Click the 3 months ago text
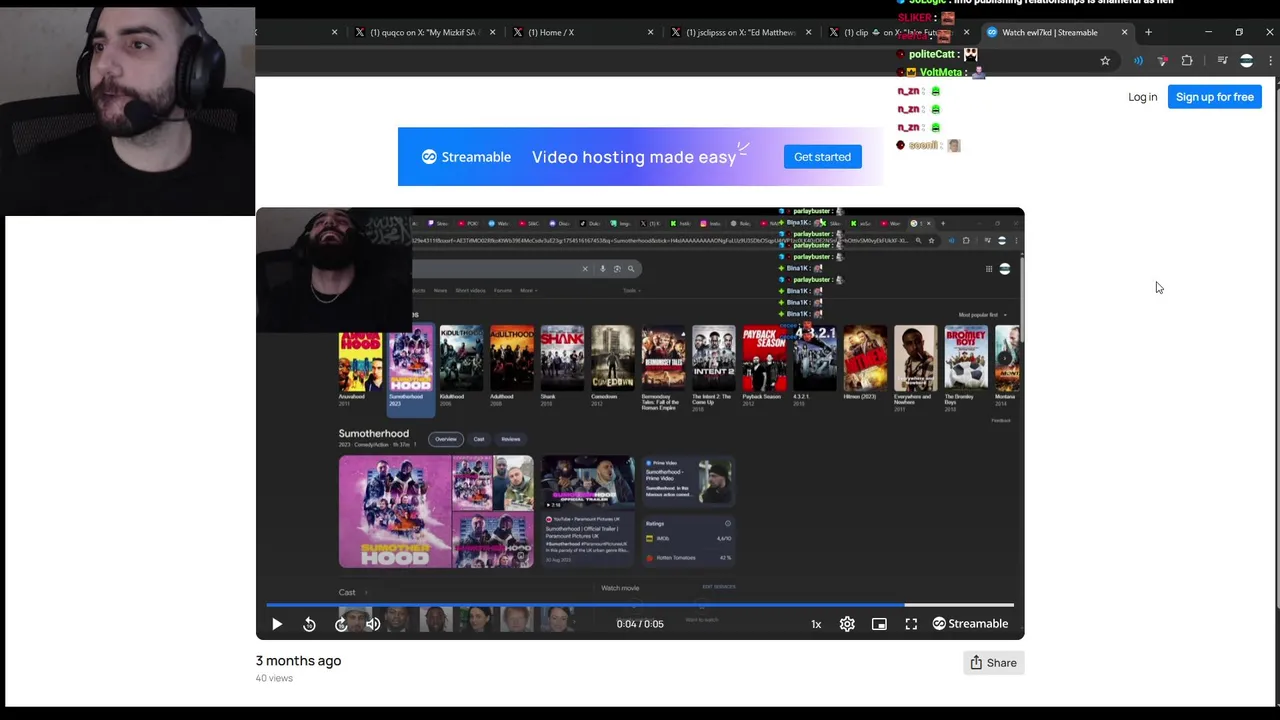Image resolution: width=1280 pixels, height=720 pixels. tap(298, 661)
